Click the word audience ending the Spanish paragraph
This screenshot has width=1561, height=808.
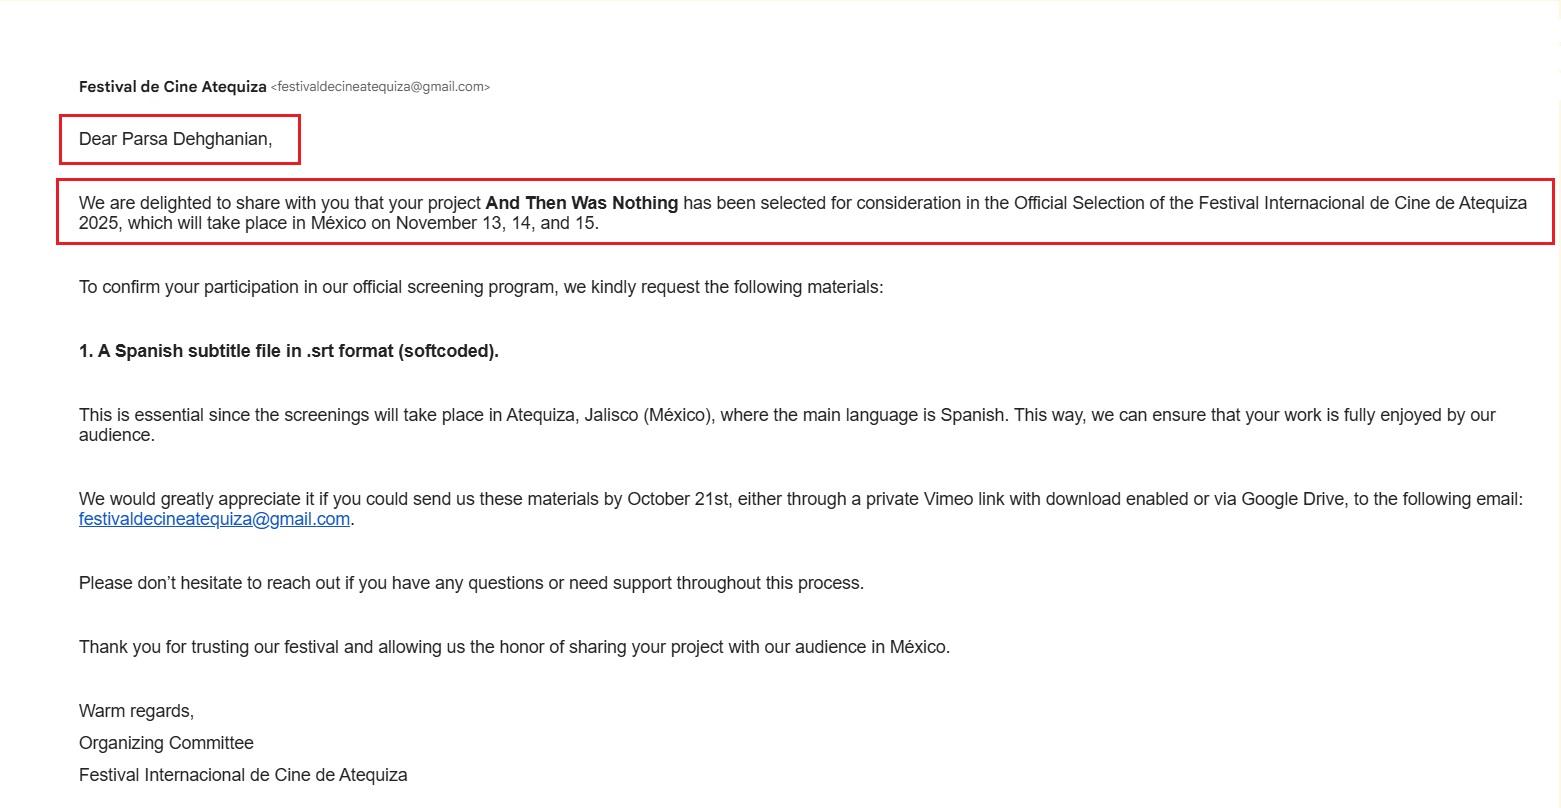click(x=116, y=435)
